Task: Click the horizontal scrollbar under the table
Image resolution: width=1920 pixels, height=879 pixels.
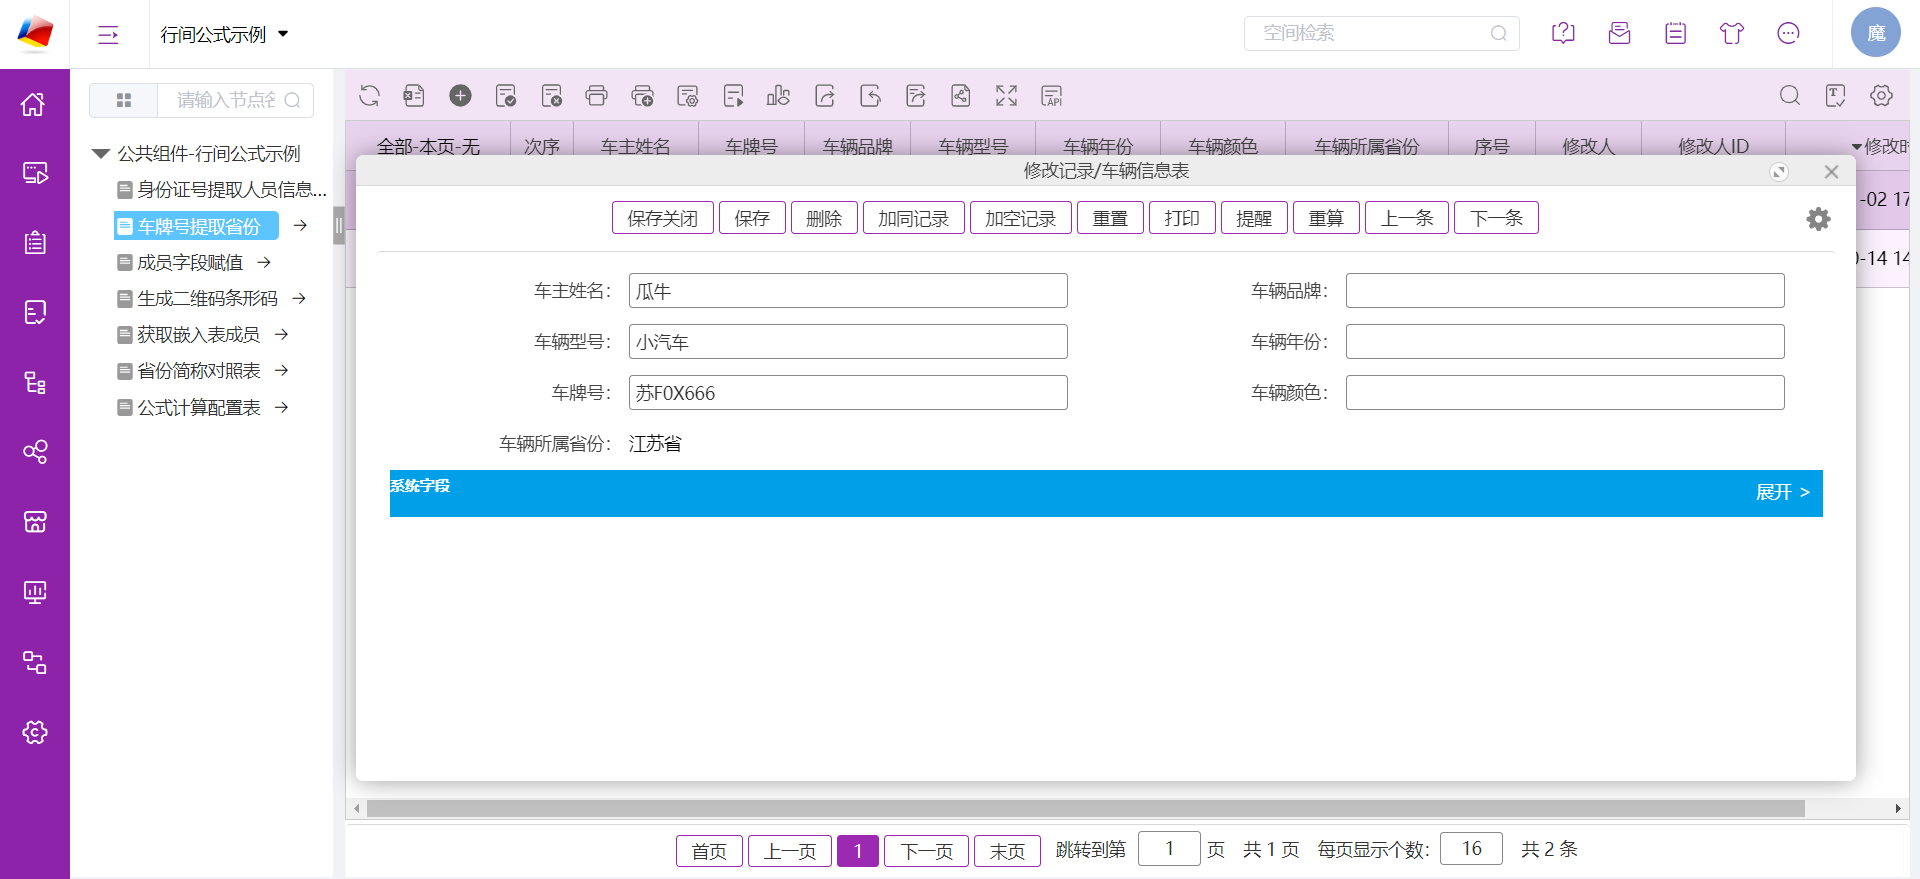Action: (x=1085, y=808)
